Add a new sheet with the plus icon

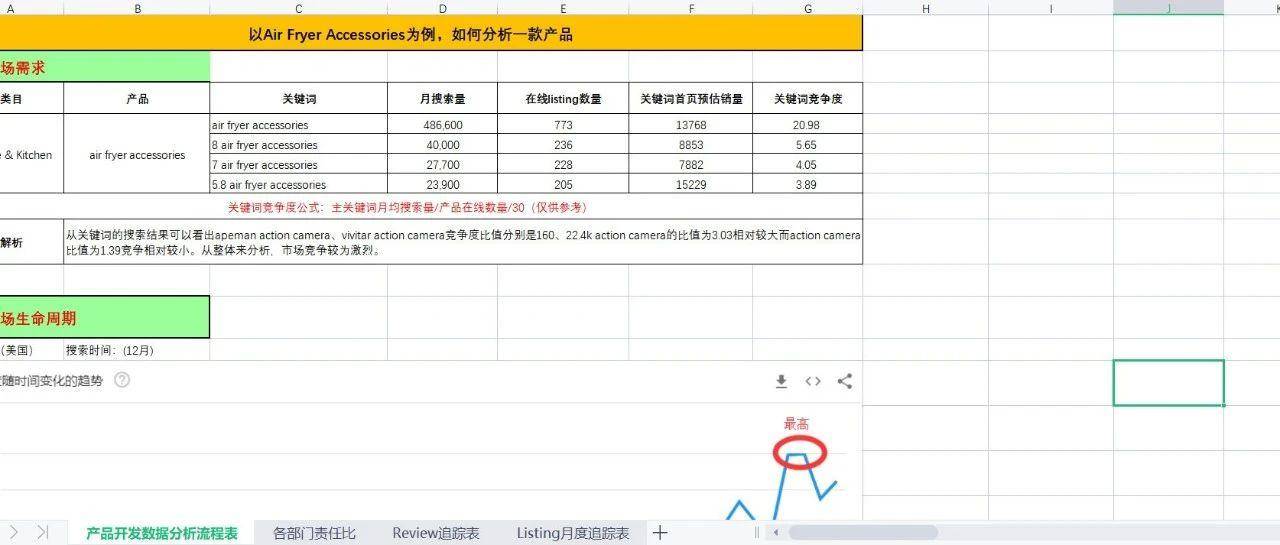660,533
